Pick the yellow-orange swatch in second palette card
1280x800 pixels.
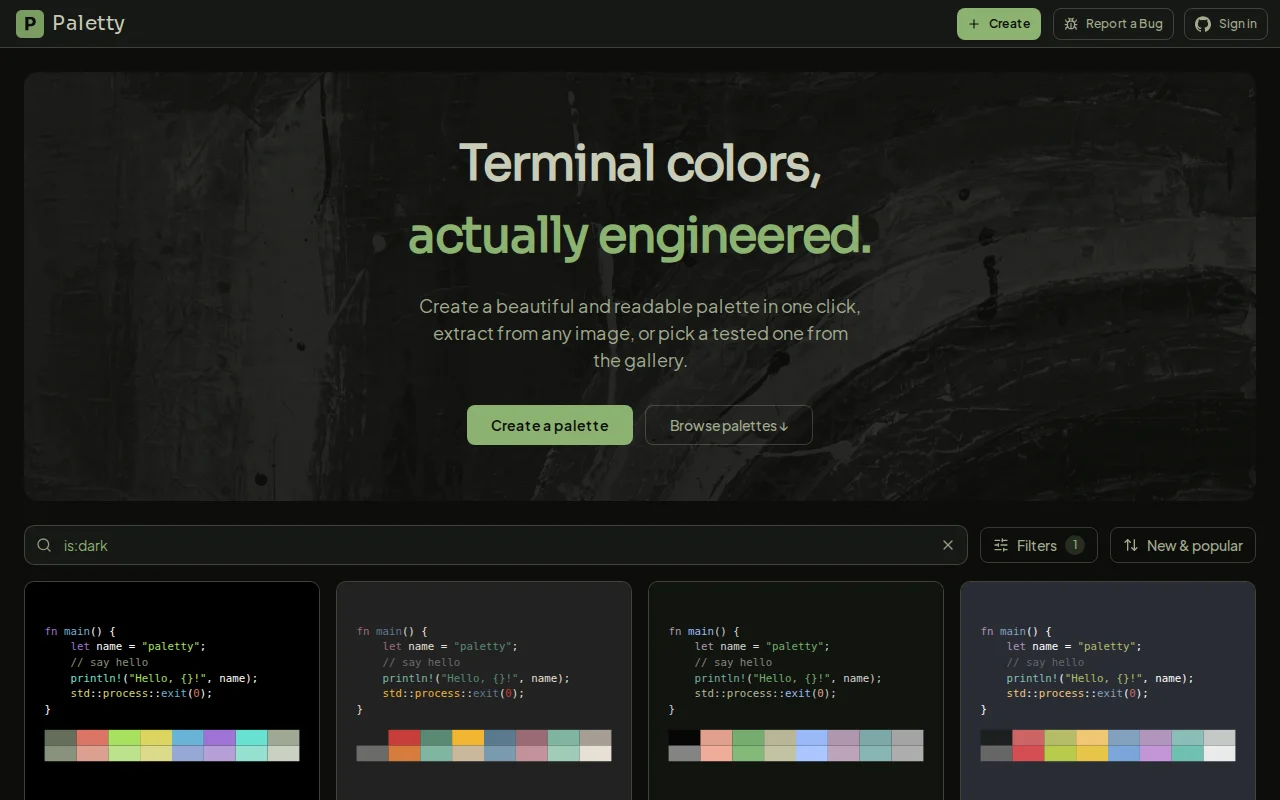click(x=468, y=738)
